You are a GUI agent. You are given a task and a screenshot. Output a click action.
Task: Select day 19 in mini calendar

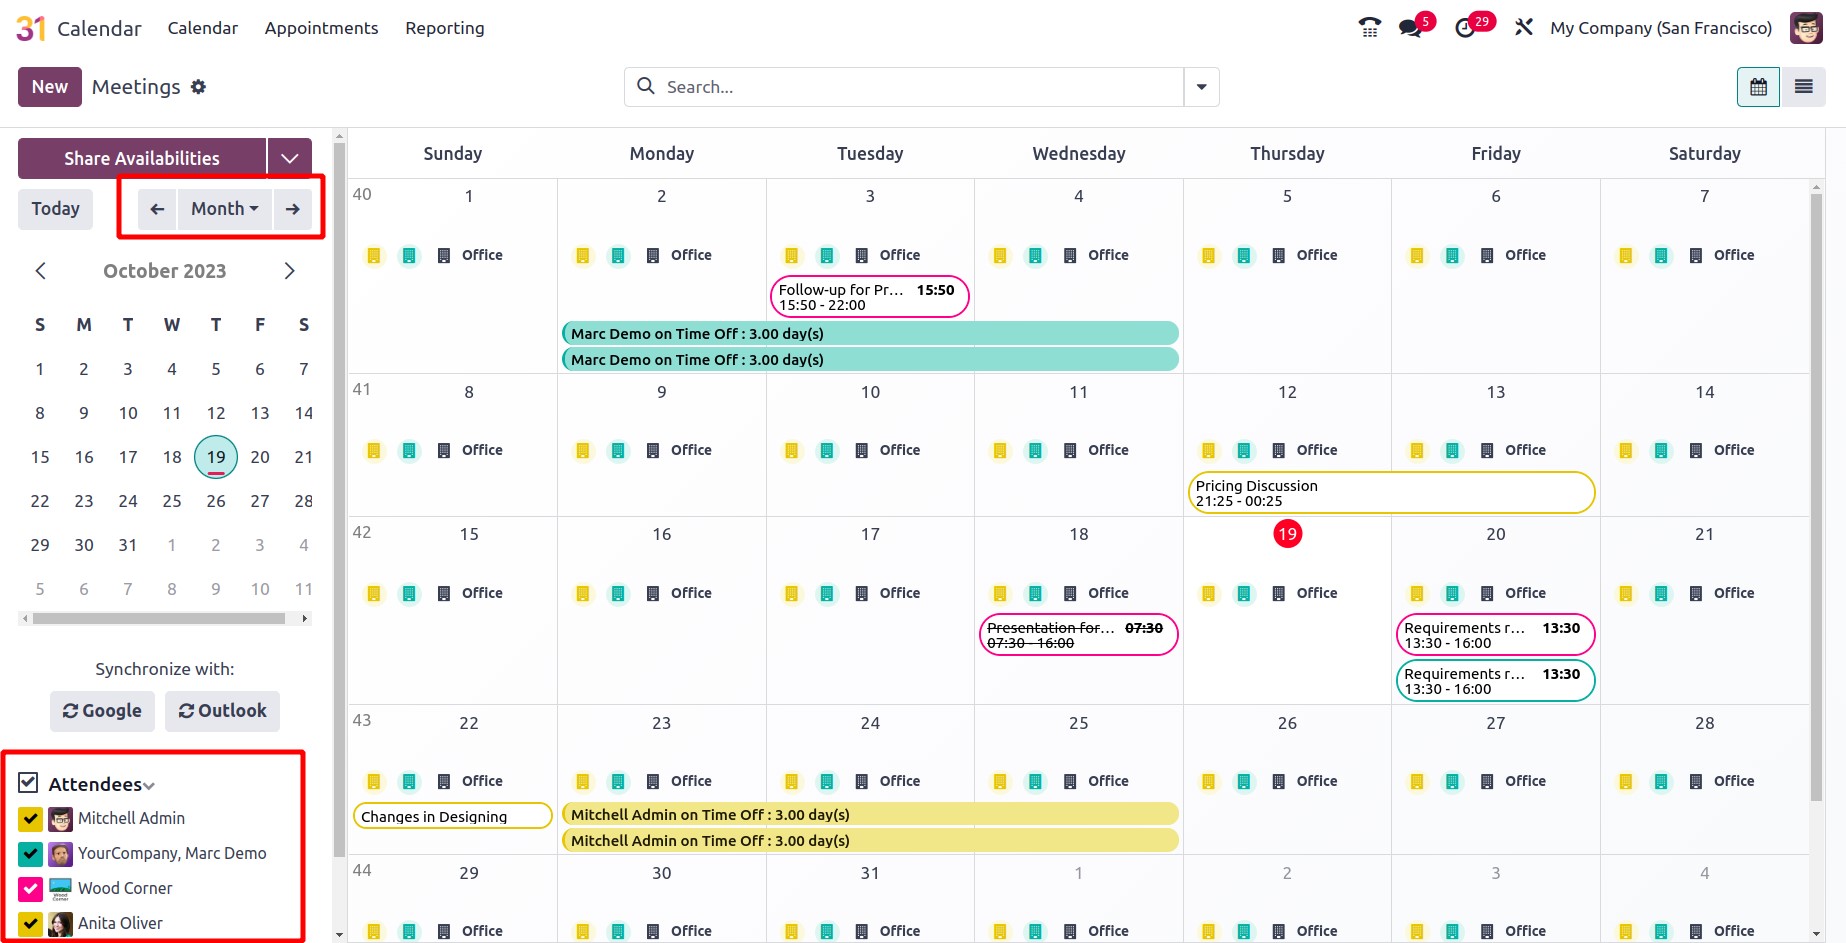(x=216, y=457)
